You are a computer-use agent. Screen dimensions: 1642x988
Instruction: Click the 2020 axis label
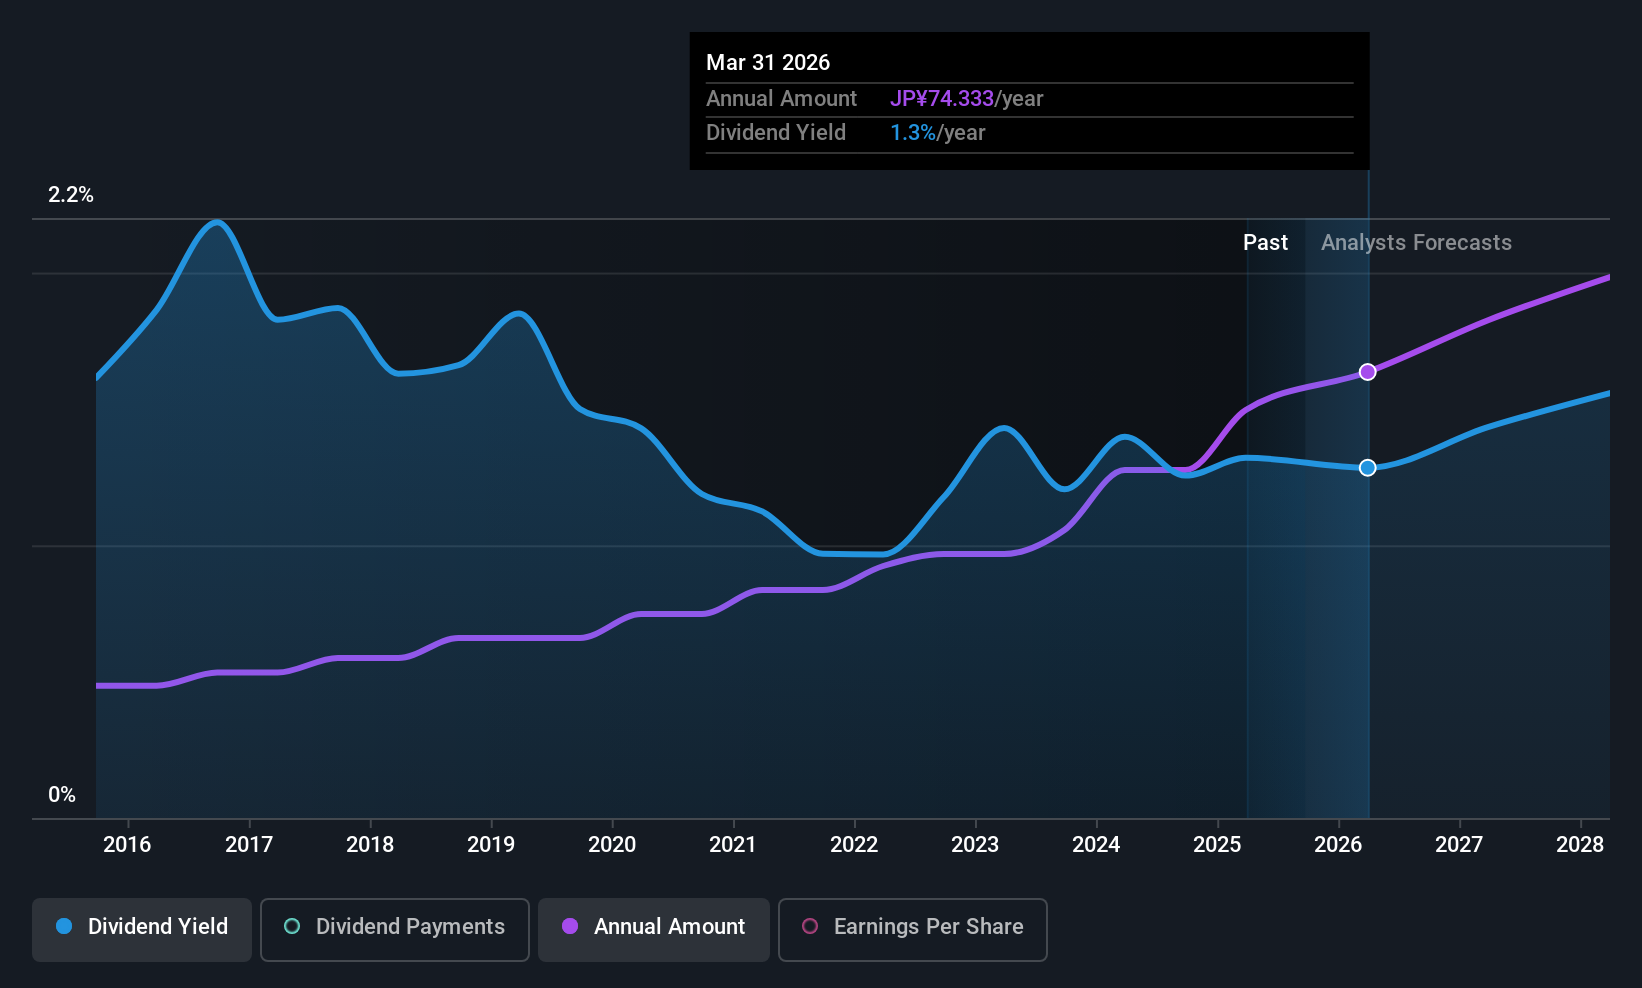[x=612, y=845]
